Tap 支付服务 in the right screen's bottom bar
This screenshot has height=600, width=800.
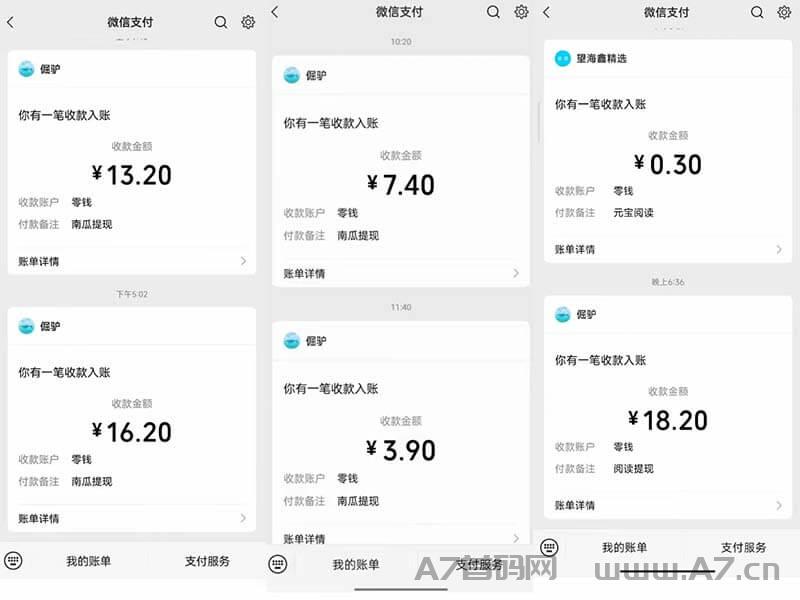click(x=743, y=547)
